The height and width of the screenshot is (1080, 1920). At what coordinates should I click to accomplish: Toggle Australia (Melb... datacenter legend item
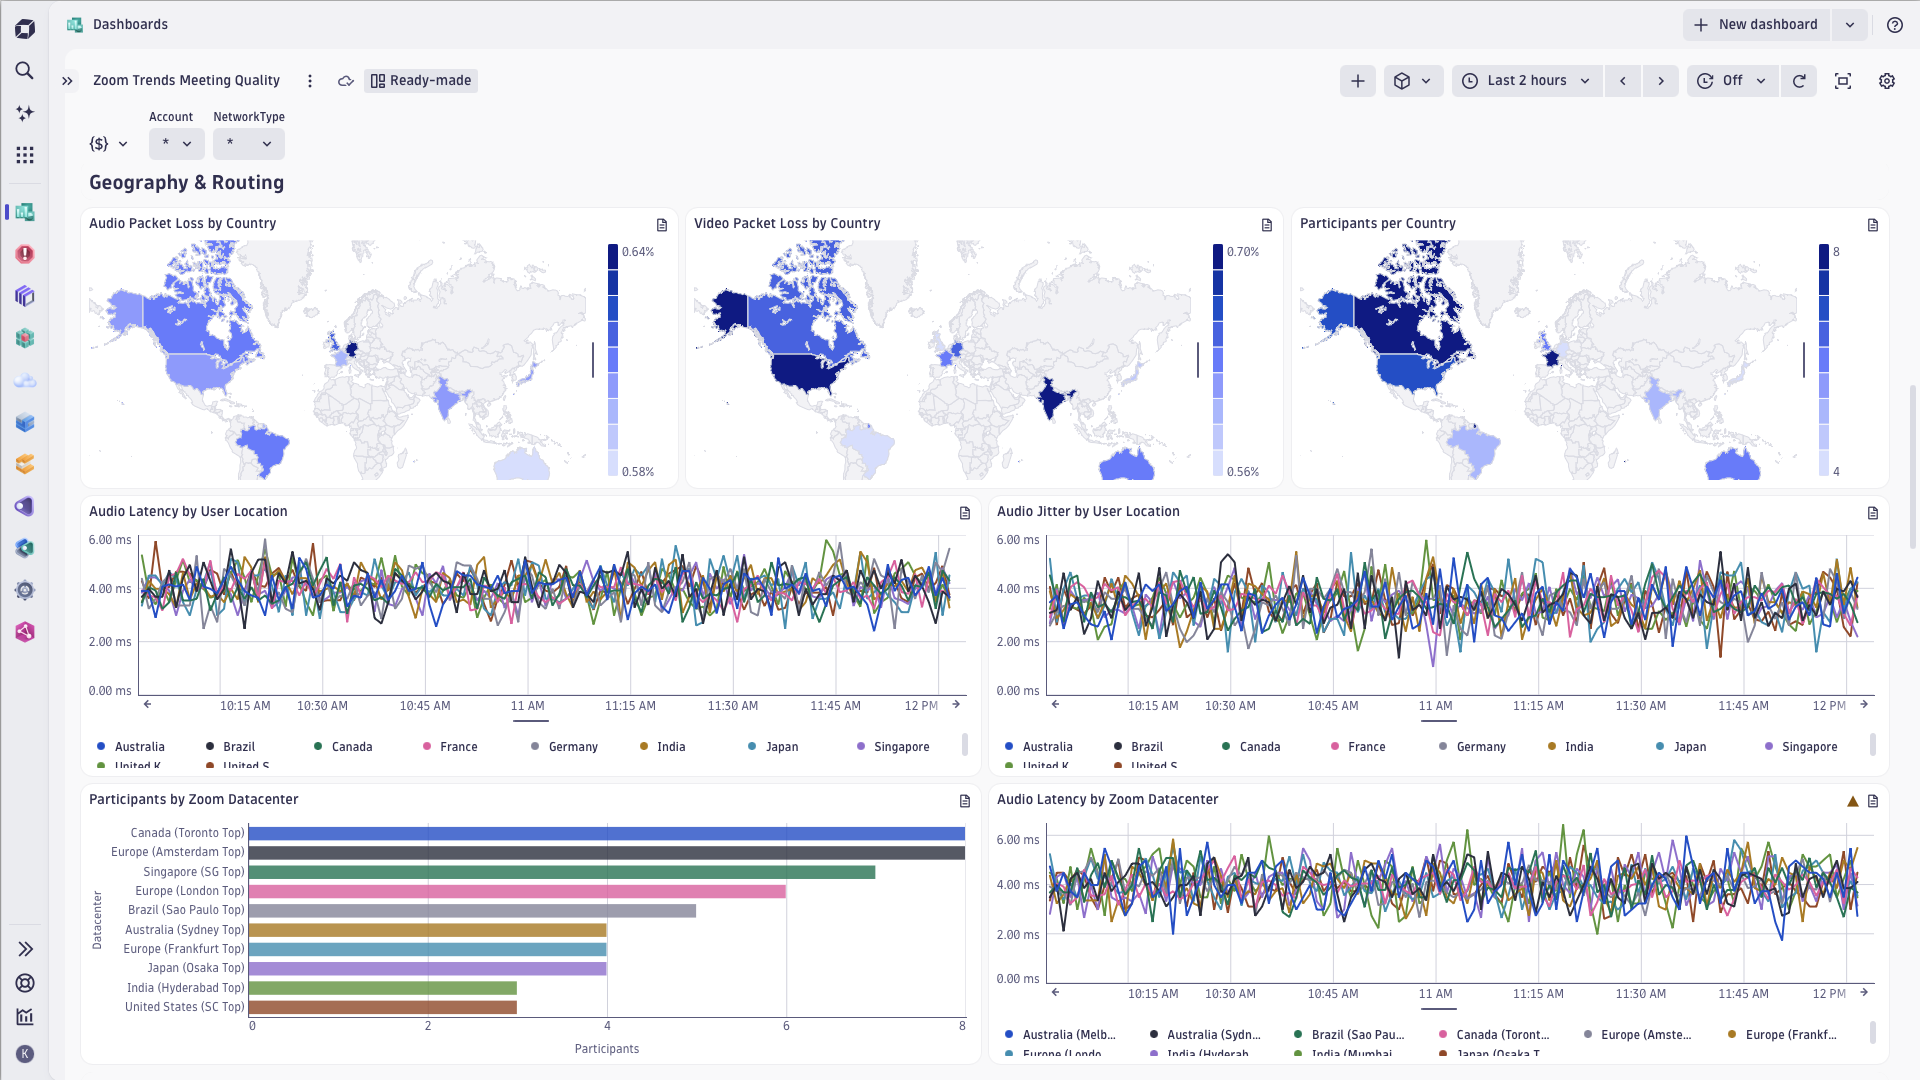1060,1035
